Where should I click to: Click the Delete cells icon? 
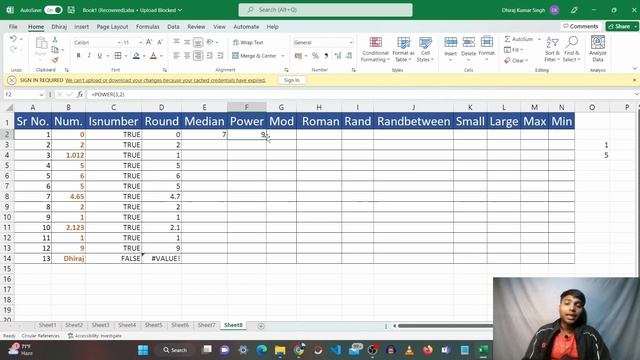(469, 42)
